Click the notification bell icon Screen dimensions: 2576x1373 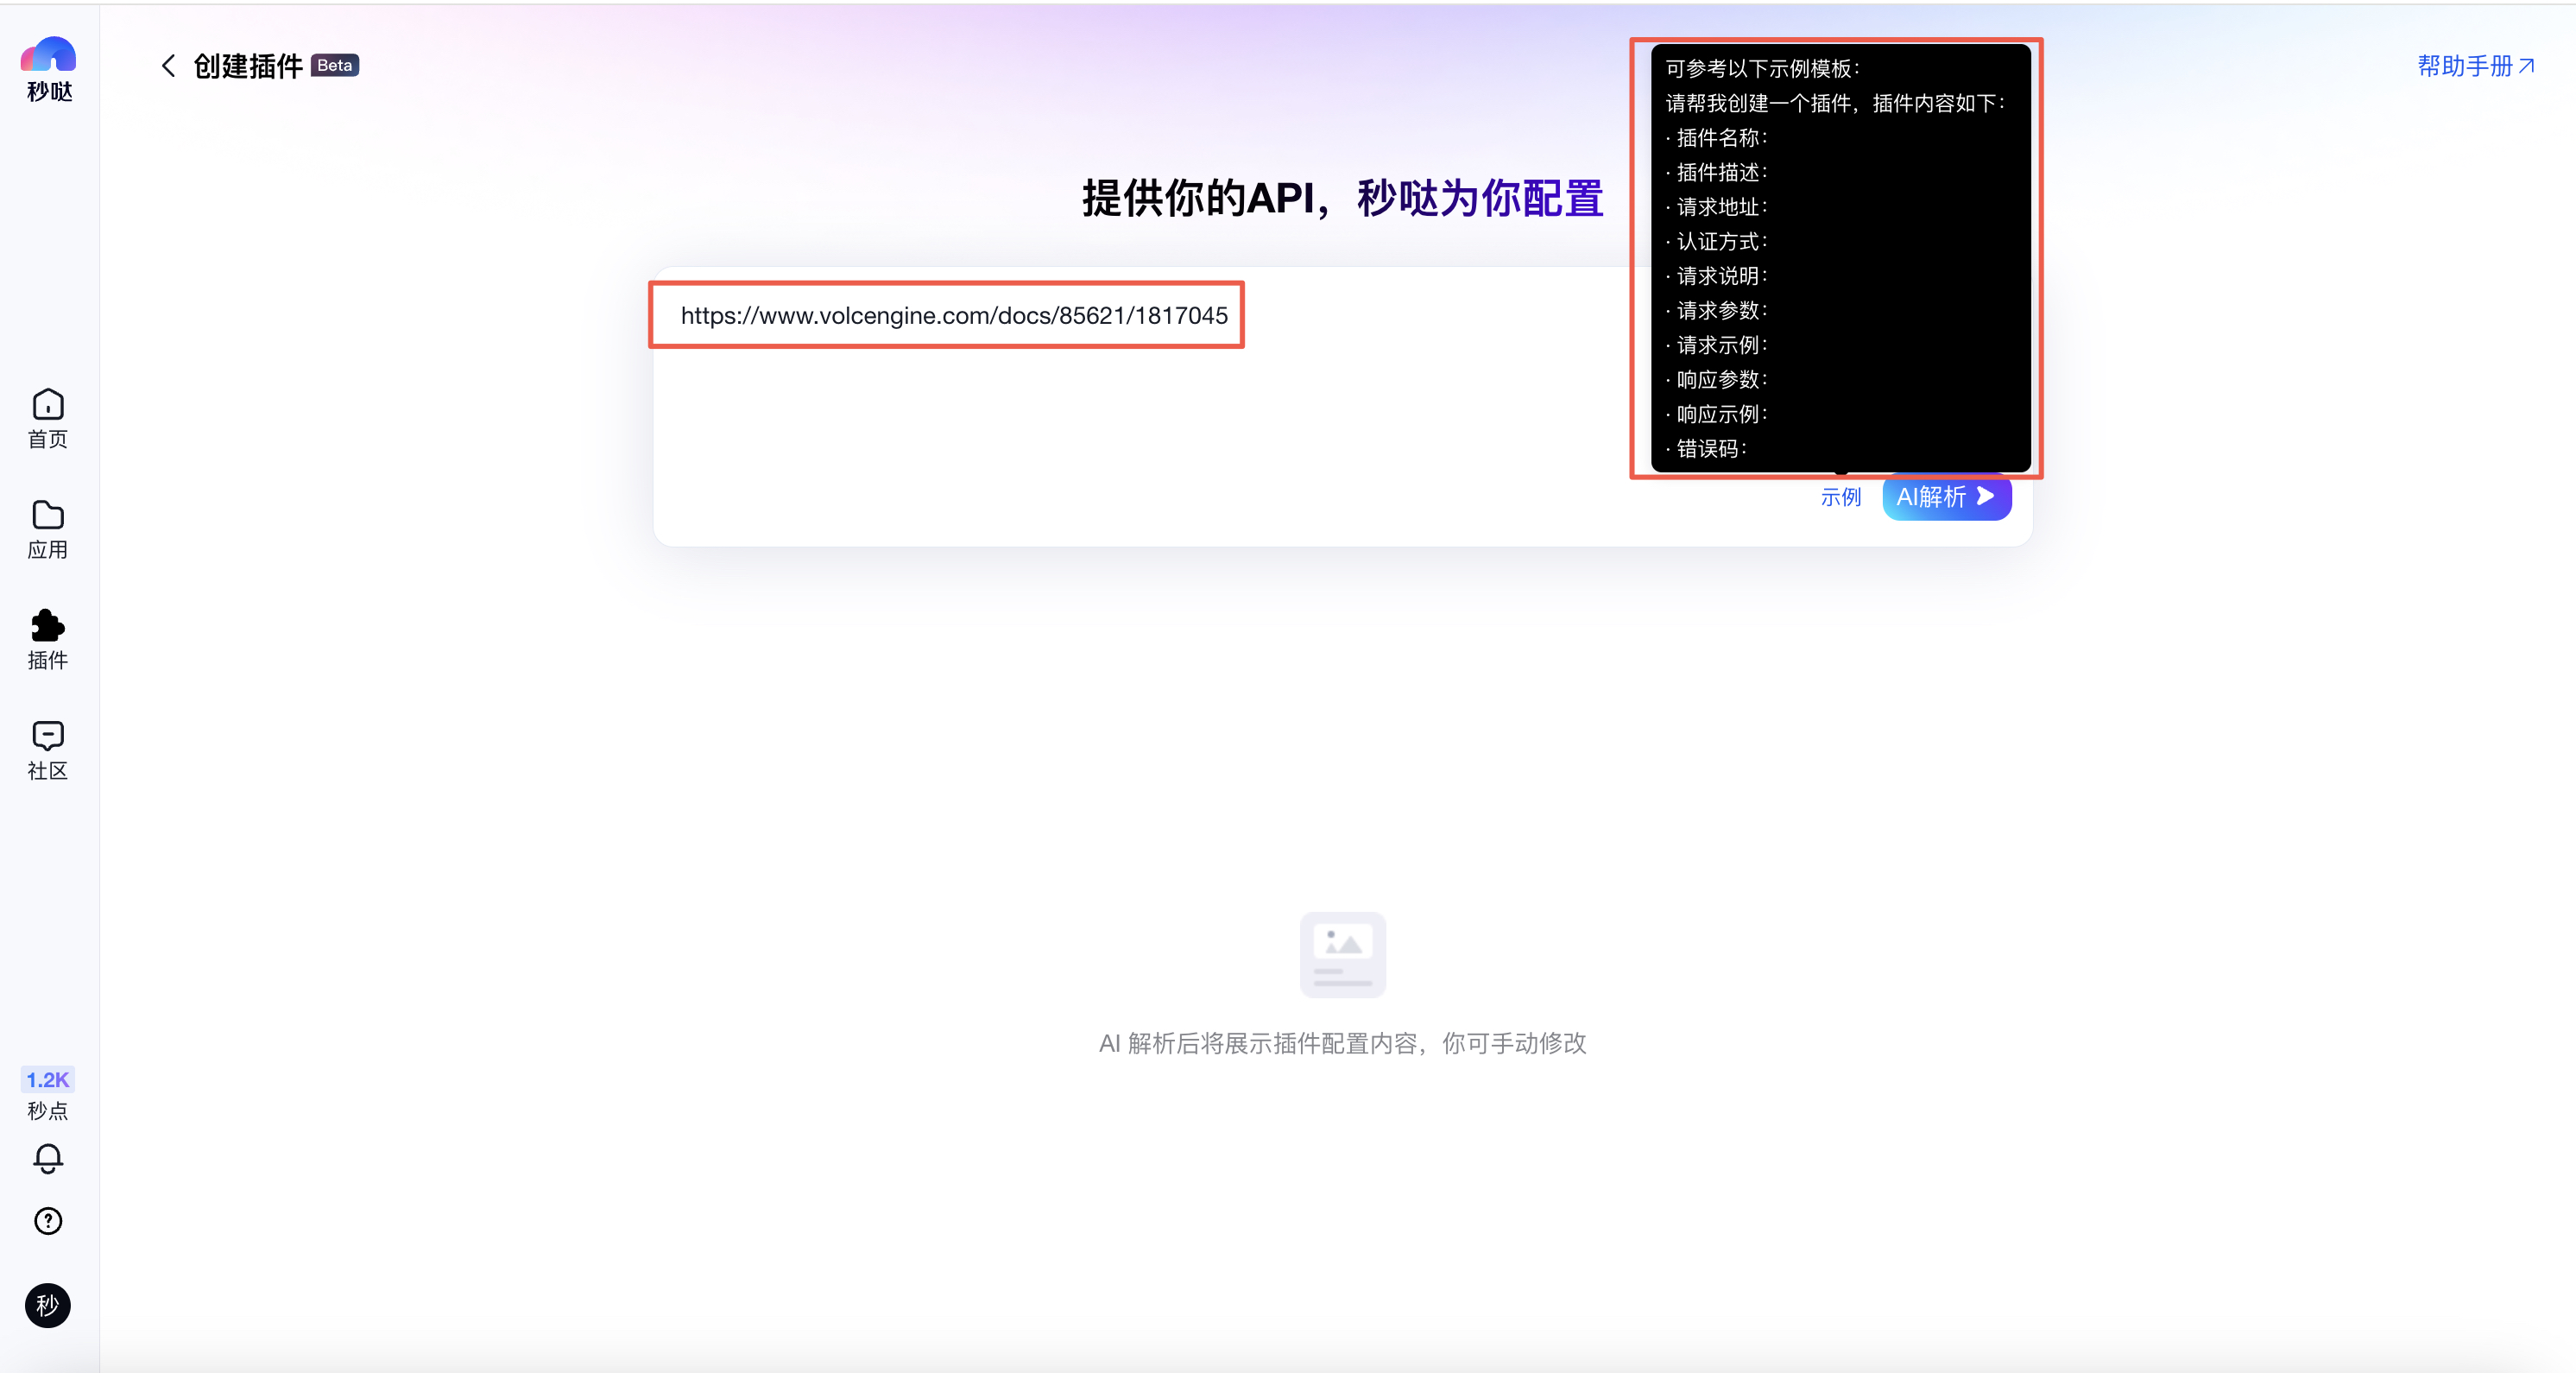48,1158
